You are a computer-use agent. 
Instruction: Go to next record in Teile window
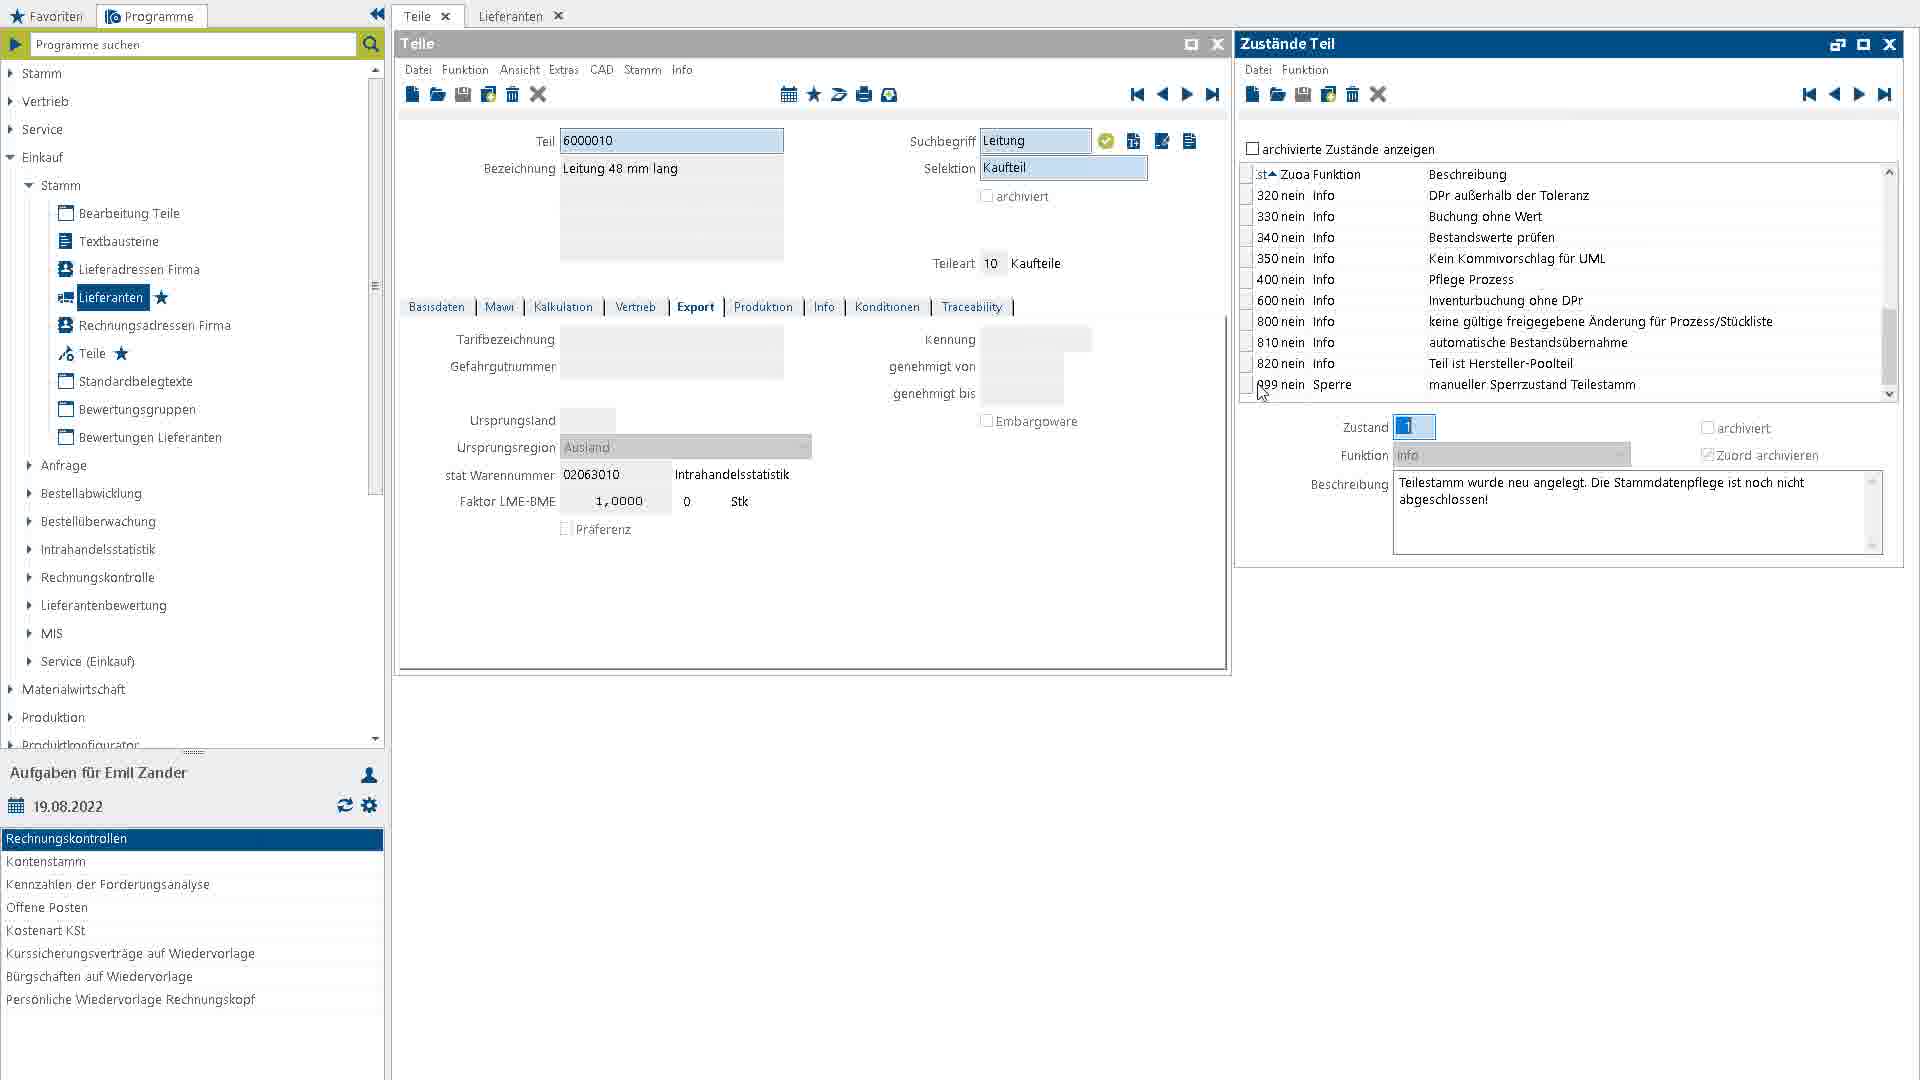pos(1187,94)
